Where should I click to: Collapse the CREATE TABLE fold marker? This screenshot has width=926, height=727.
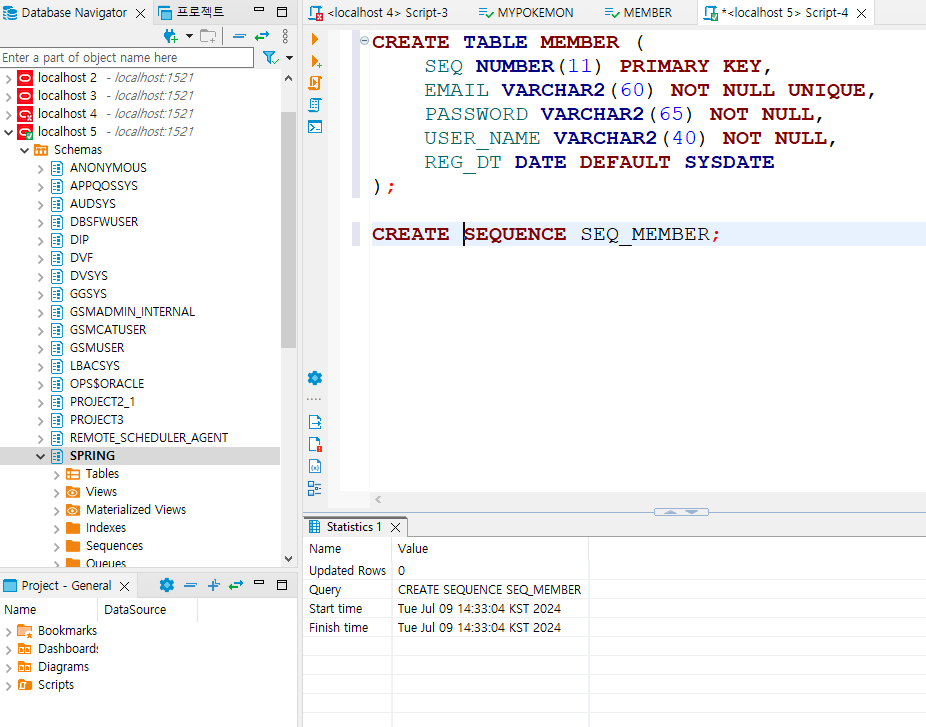(x=363, y=42)
